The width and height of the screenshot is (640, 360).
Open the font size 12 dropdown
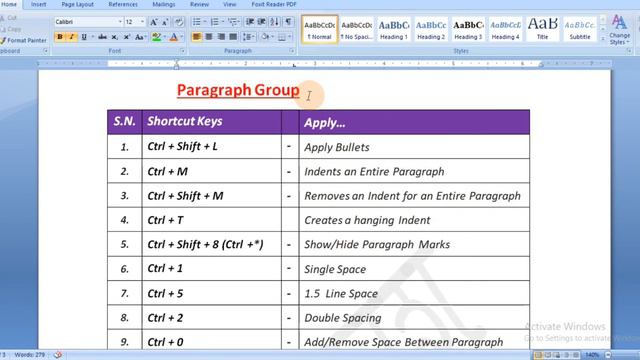pyautogui.click(x=142, y=22)
